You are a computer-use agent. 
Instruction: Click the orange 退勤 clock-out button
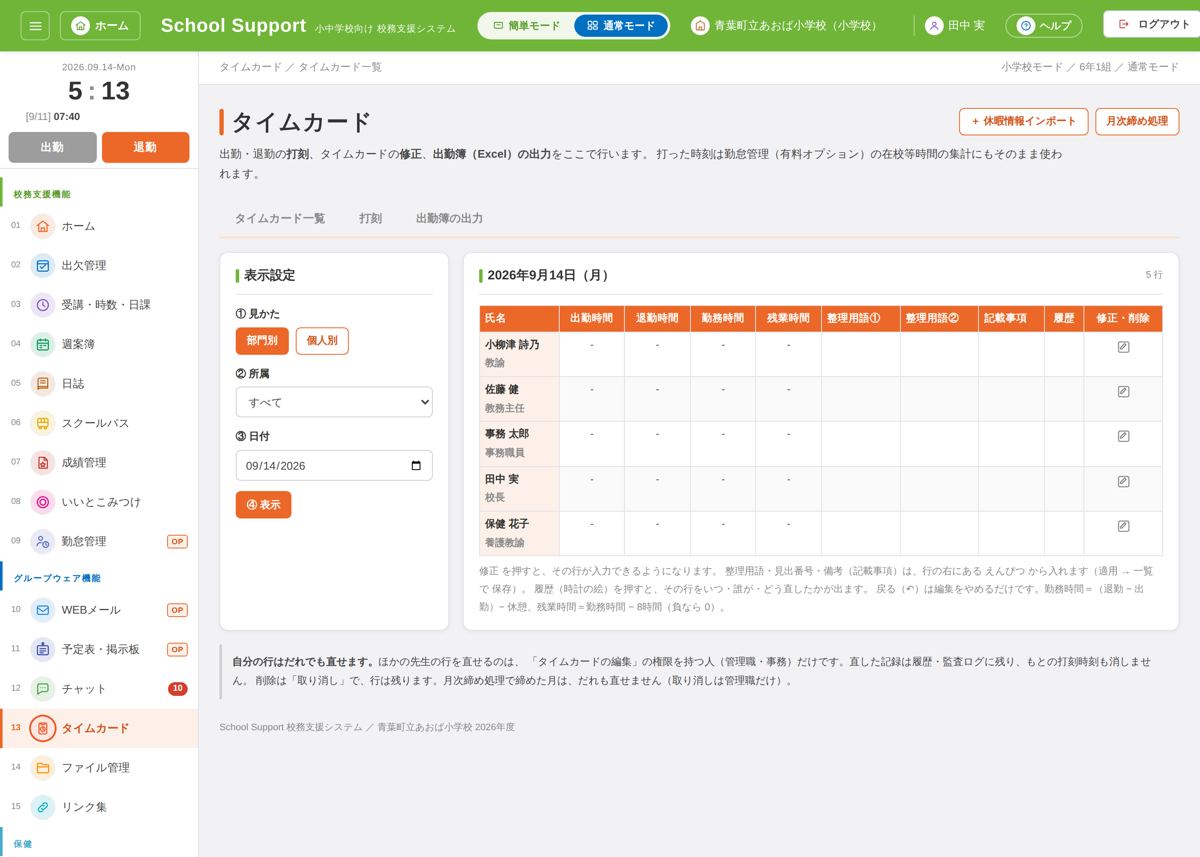click(x=145, y=147)
